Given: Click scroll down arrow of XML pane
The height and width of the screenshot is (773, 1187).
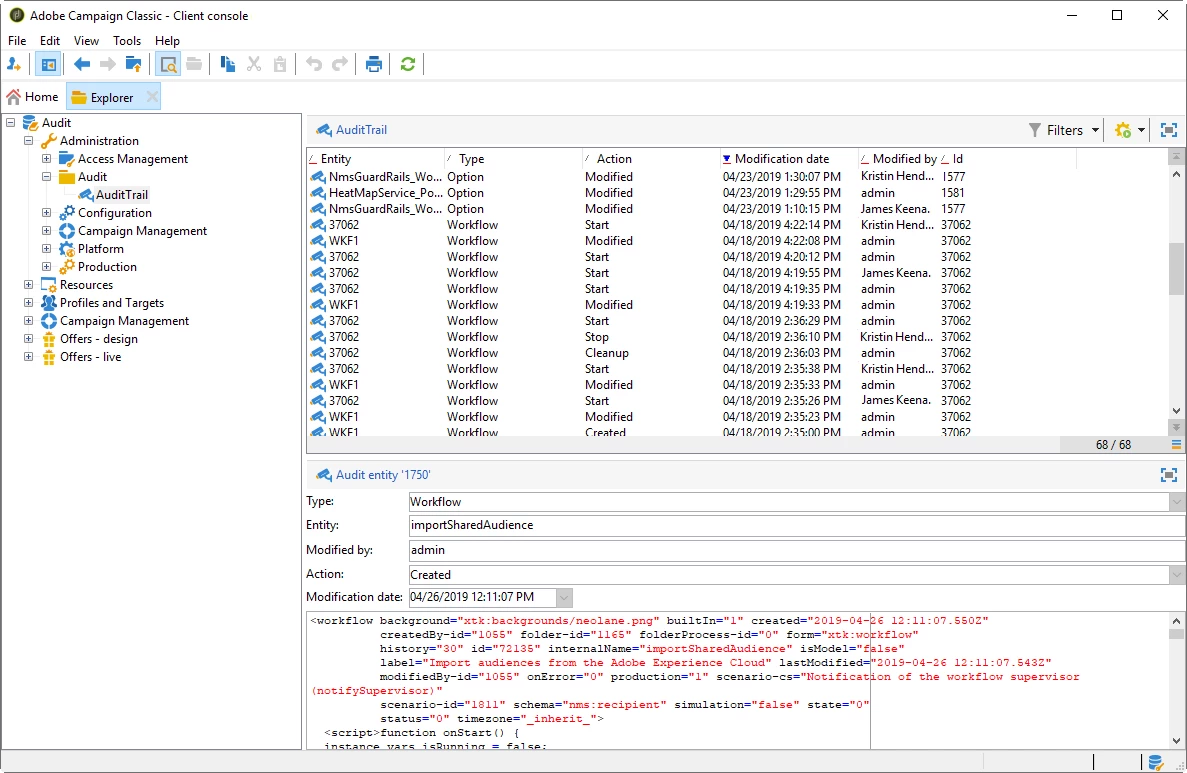Looking at the screenshot, I should tap(1176, 741).
